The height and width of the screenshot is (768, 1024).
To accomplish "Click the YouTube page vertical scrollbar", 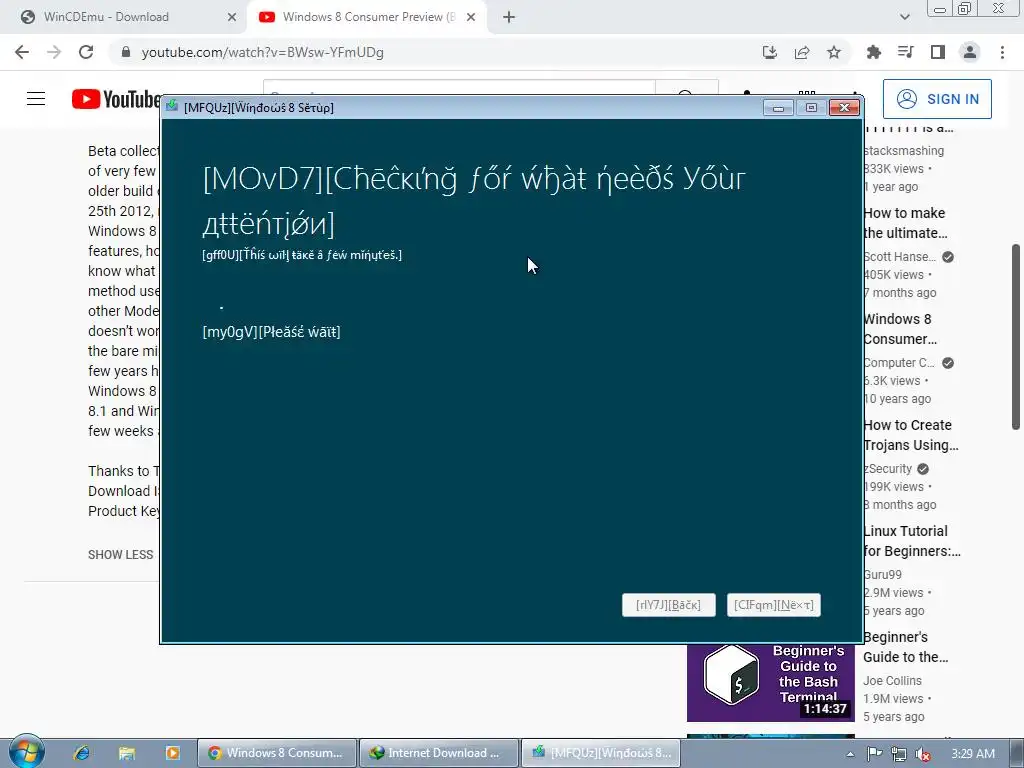I will pos(1016,337).
